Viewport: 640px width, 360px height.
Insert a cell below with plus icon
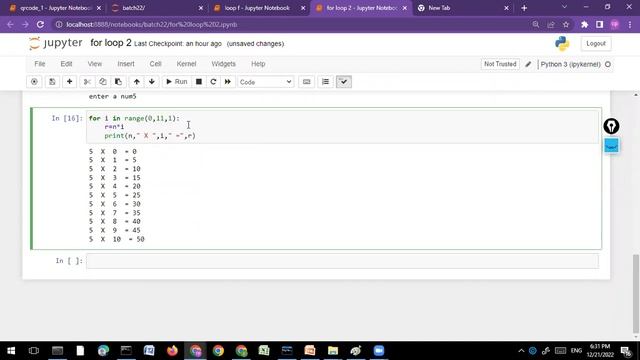(69, 82)
